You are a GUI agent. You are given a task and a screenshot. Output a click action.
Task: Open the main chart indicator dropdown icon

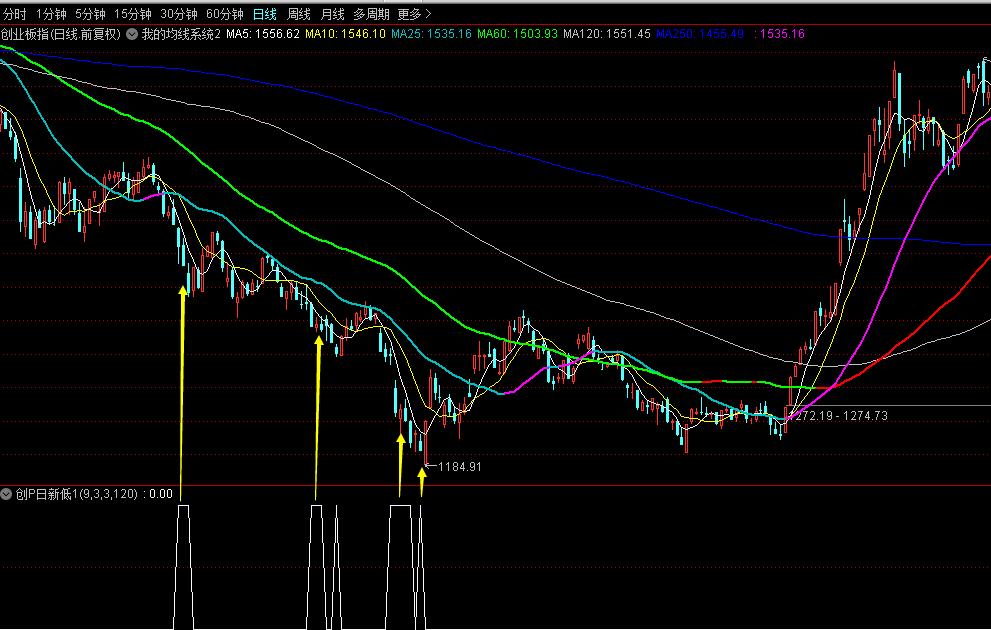pyautogui.click(x=131, y=34)
